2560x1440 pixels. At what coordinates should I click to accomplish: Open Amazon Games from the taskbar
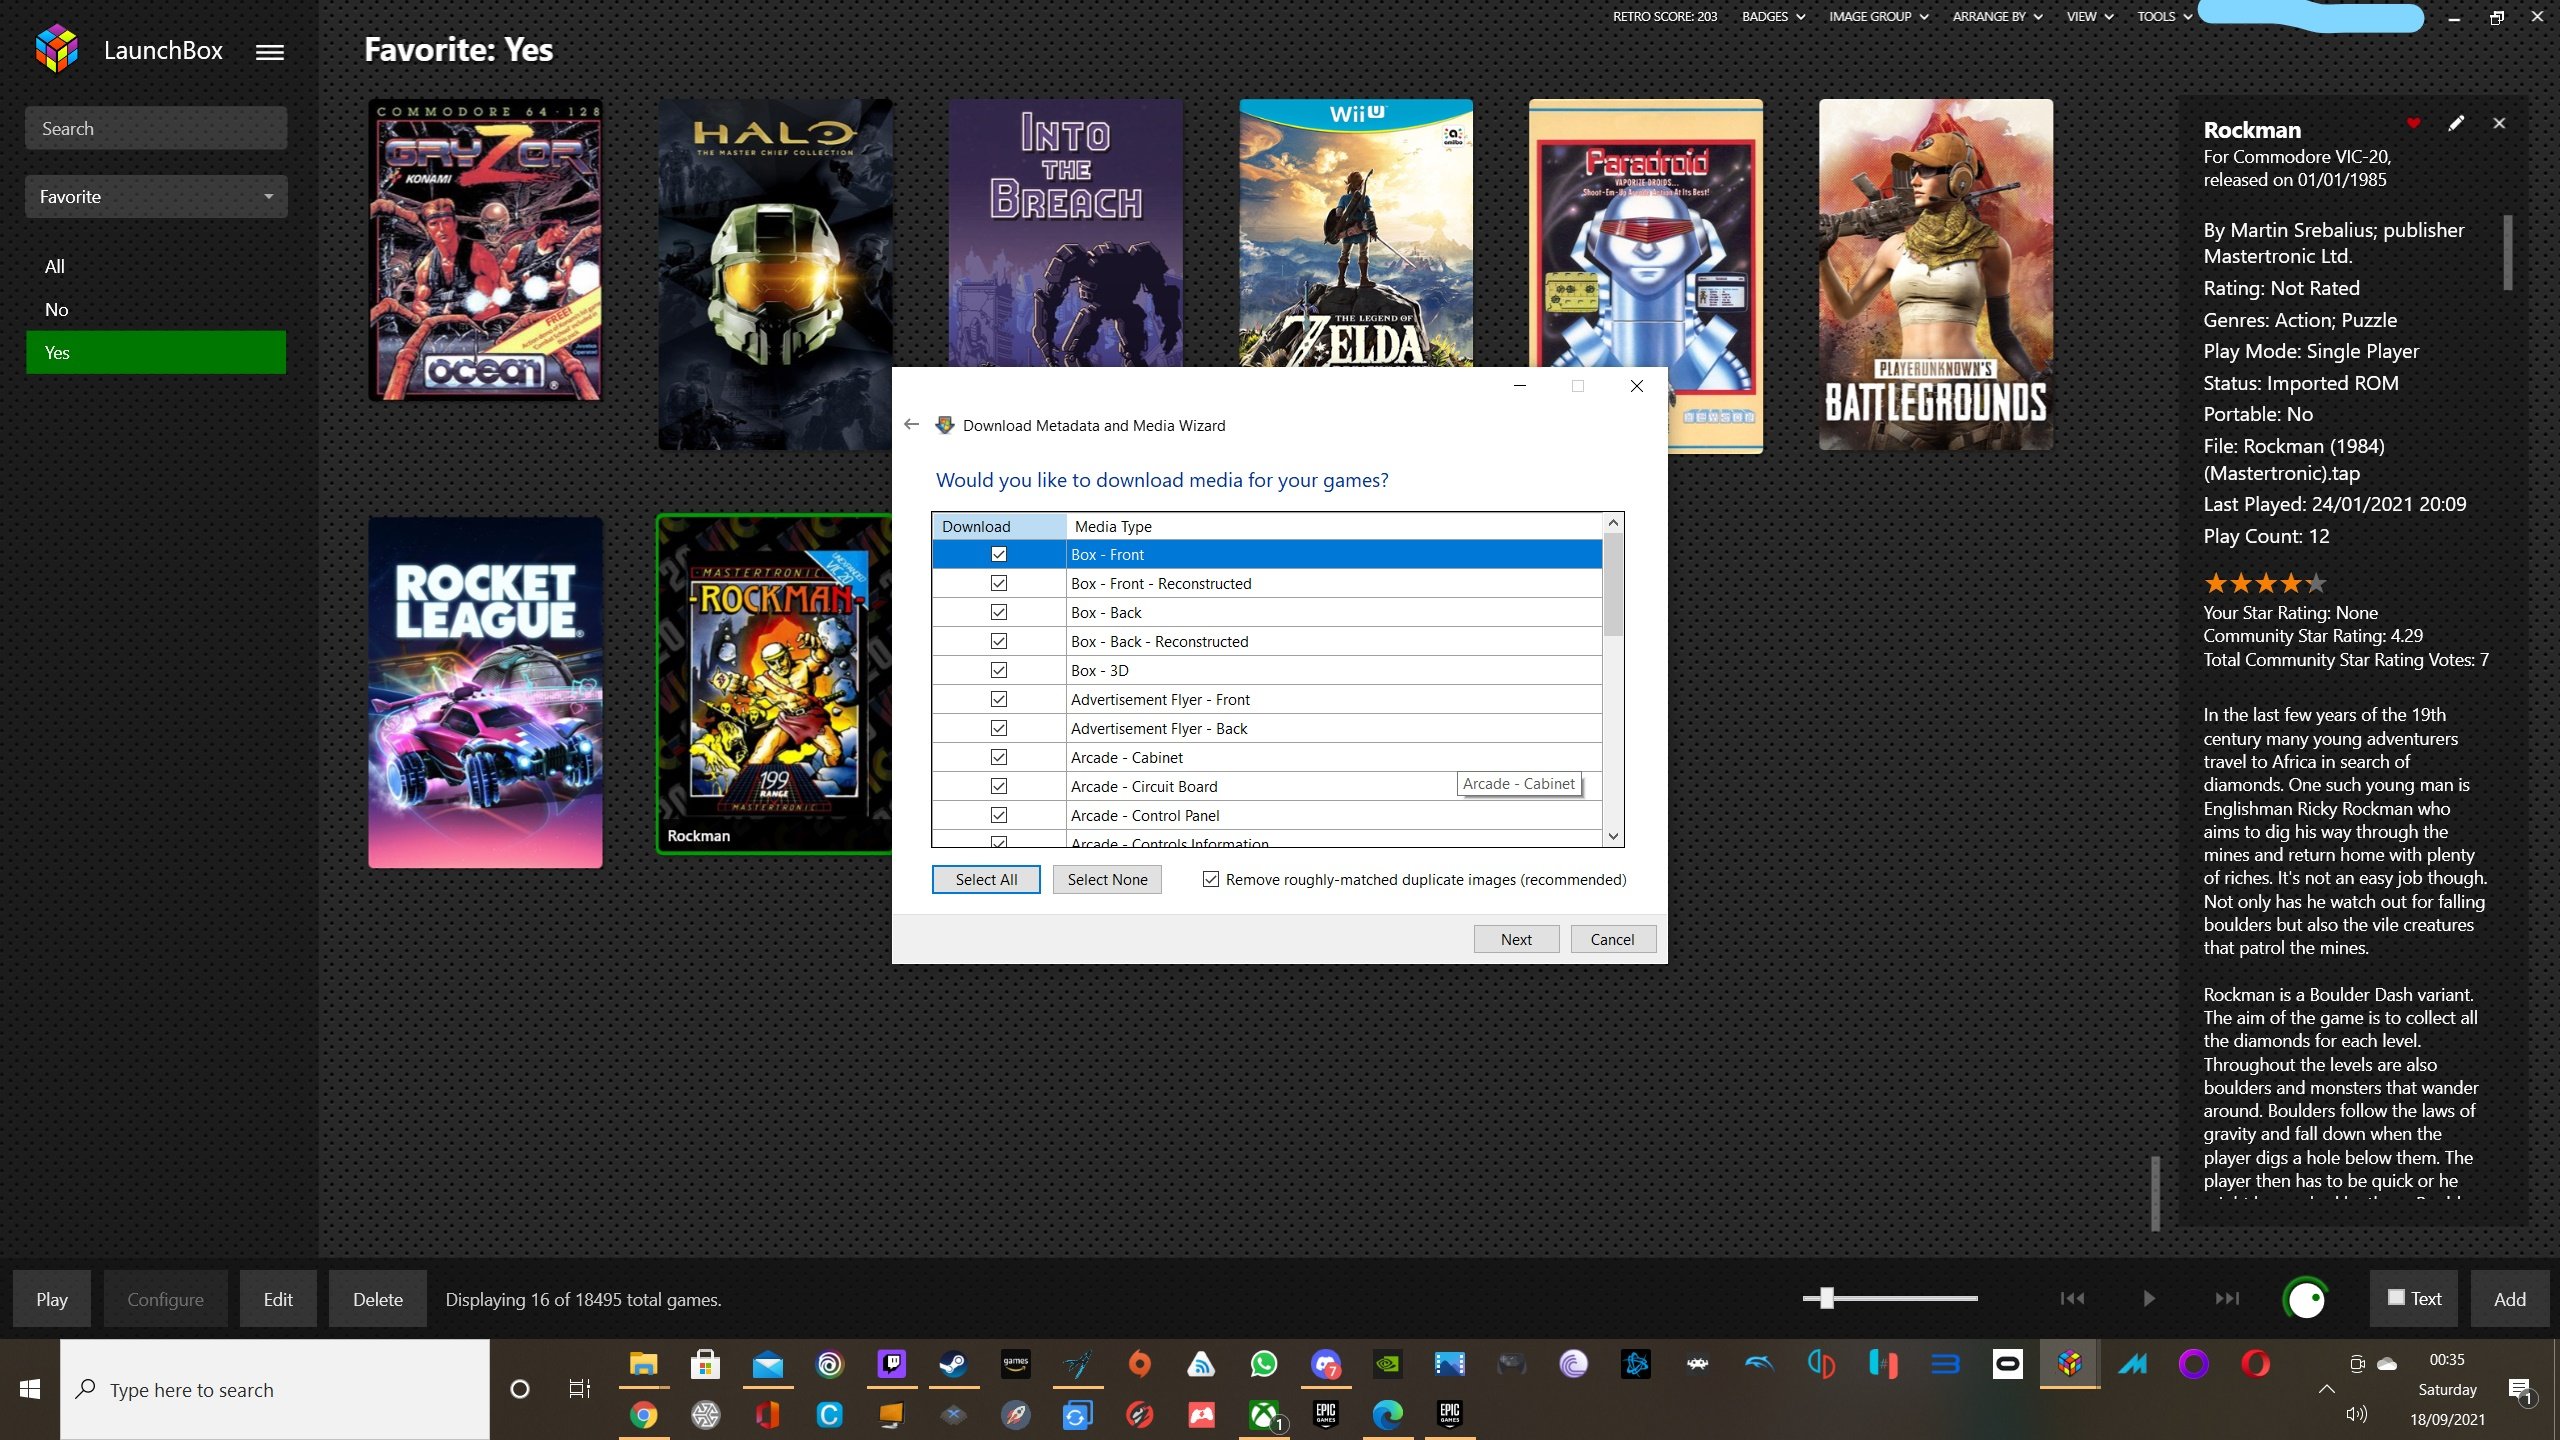pyautogui.click(x=1015, y=1364)
